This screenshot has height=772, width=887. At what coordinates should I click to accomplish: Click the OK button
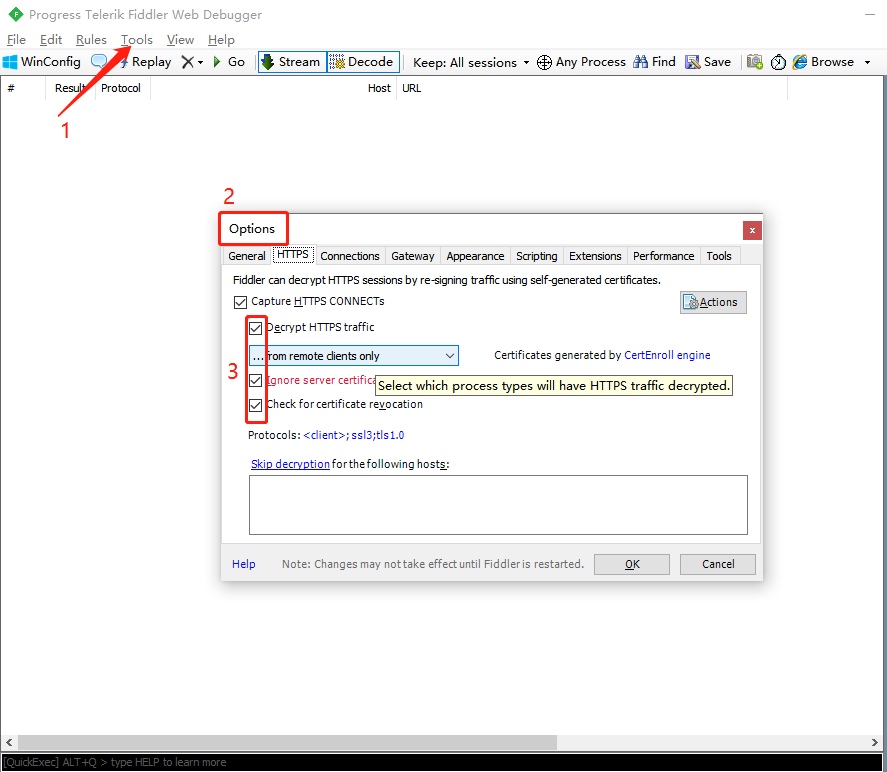[x=632, y=564]
